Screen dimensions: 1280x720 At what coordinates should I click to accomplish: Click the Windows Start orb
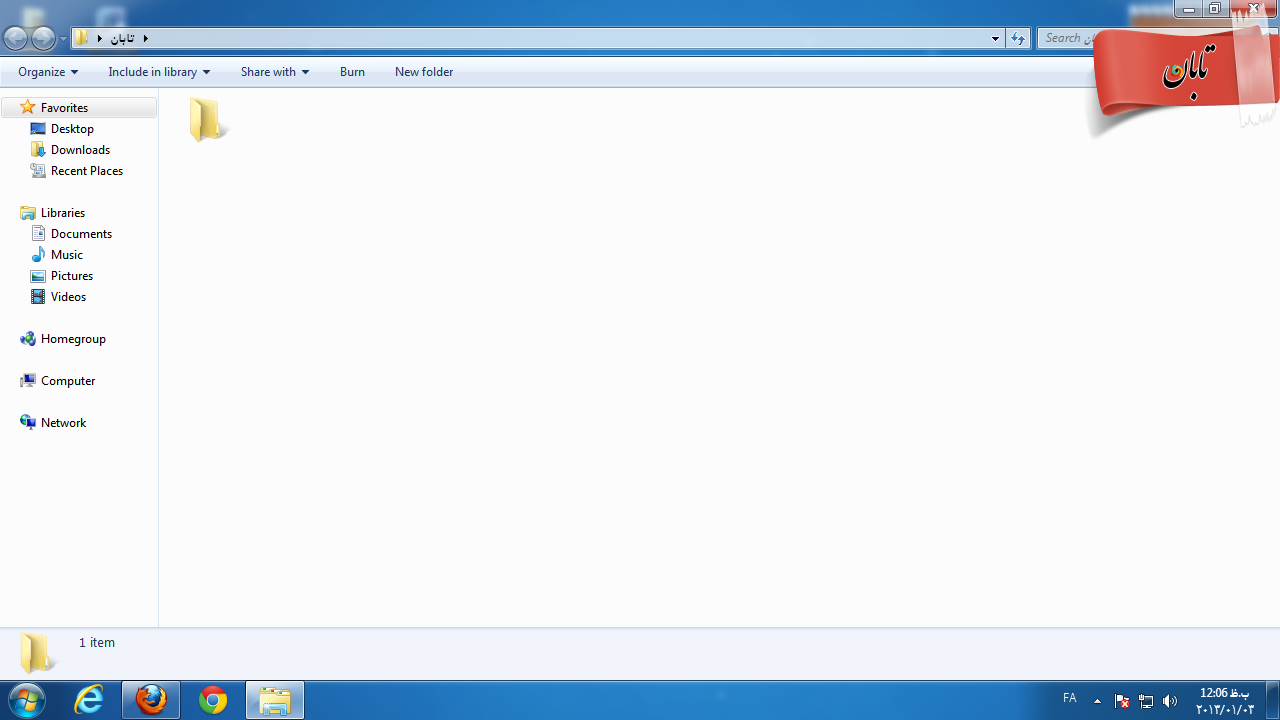point(27,700)
